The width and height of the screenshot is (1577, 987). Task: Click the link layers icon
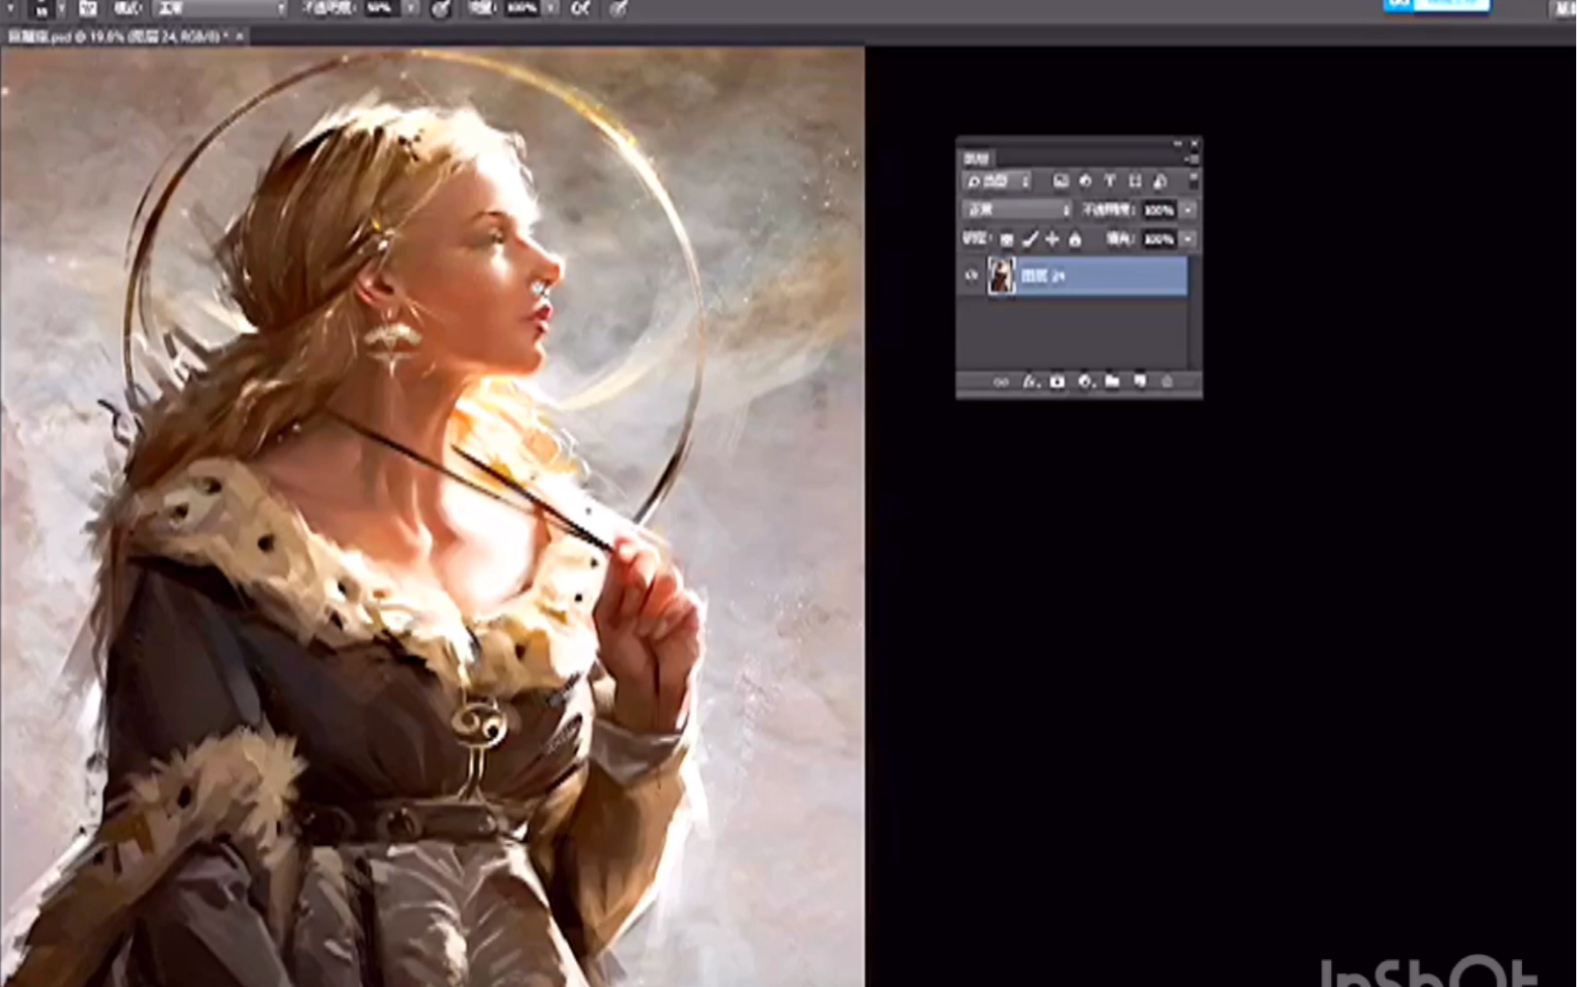tap(1001, 381)
